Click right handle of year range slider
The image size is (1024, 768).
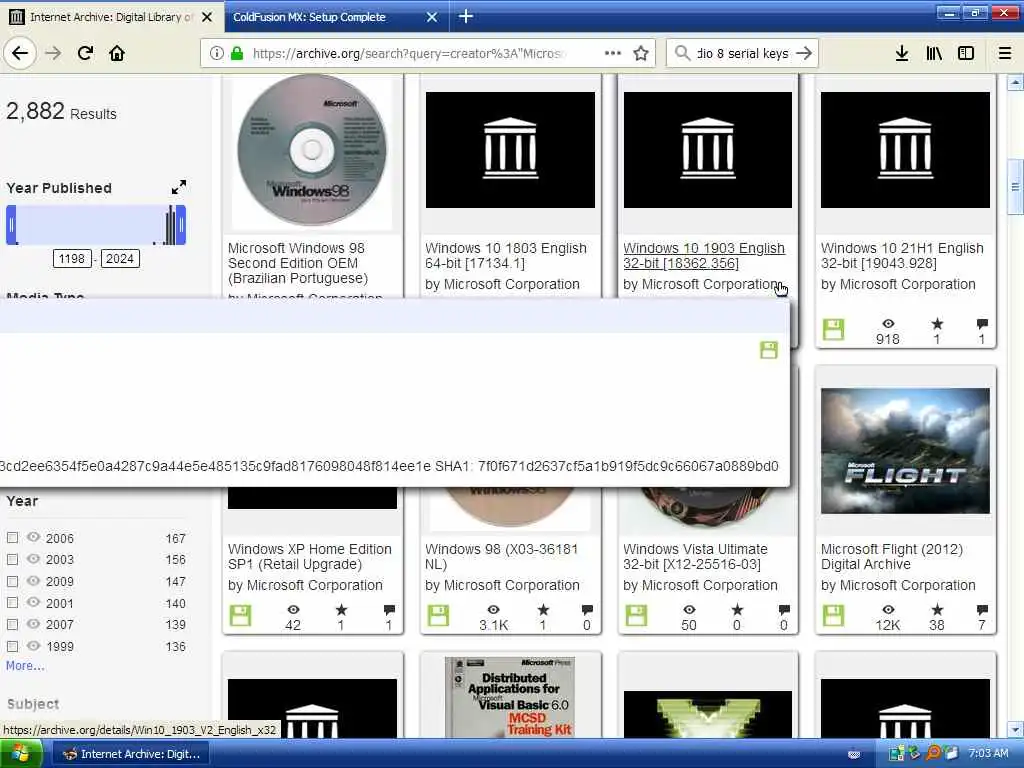coord(181,225)
